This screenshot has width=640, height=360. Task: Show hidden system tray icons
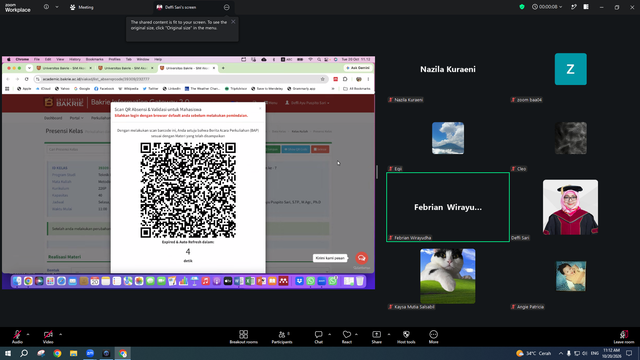point(561,353)
